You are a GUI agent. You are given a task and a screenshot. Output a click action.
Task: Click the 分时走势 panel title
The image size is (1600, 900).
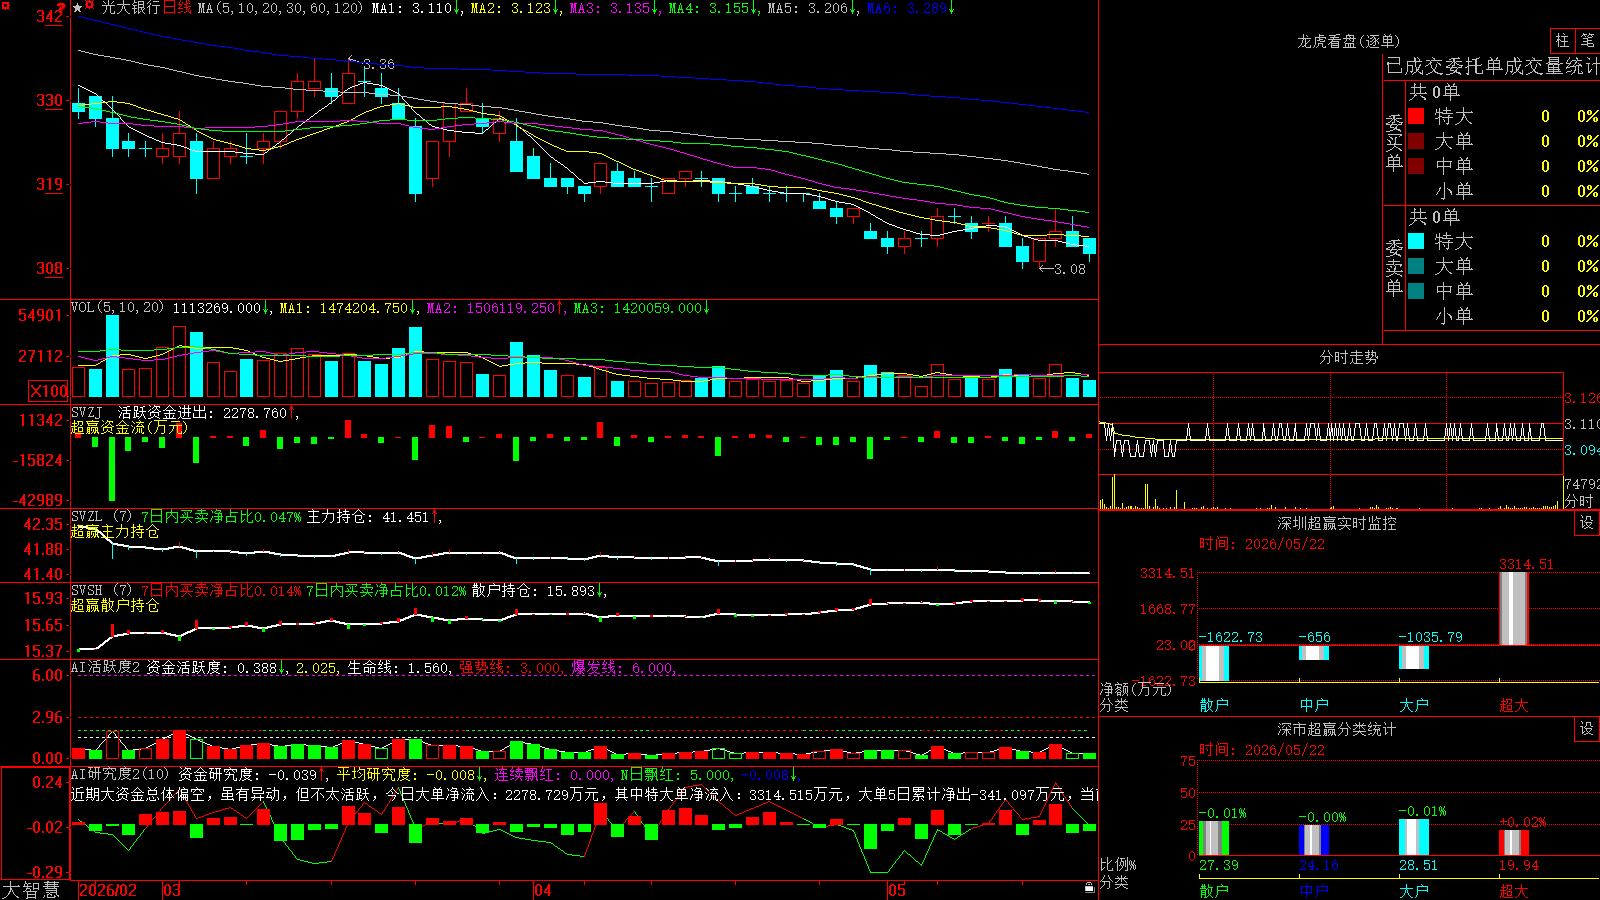(x=1349, y=357)
